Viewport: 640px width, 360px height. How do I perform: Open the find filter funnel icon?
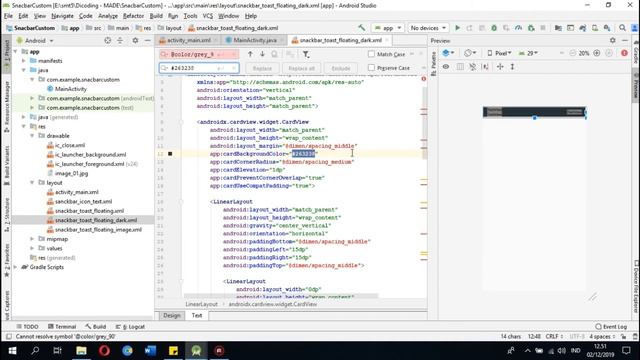(x=306, y=54)
